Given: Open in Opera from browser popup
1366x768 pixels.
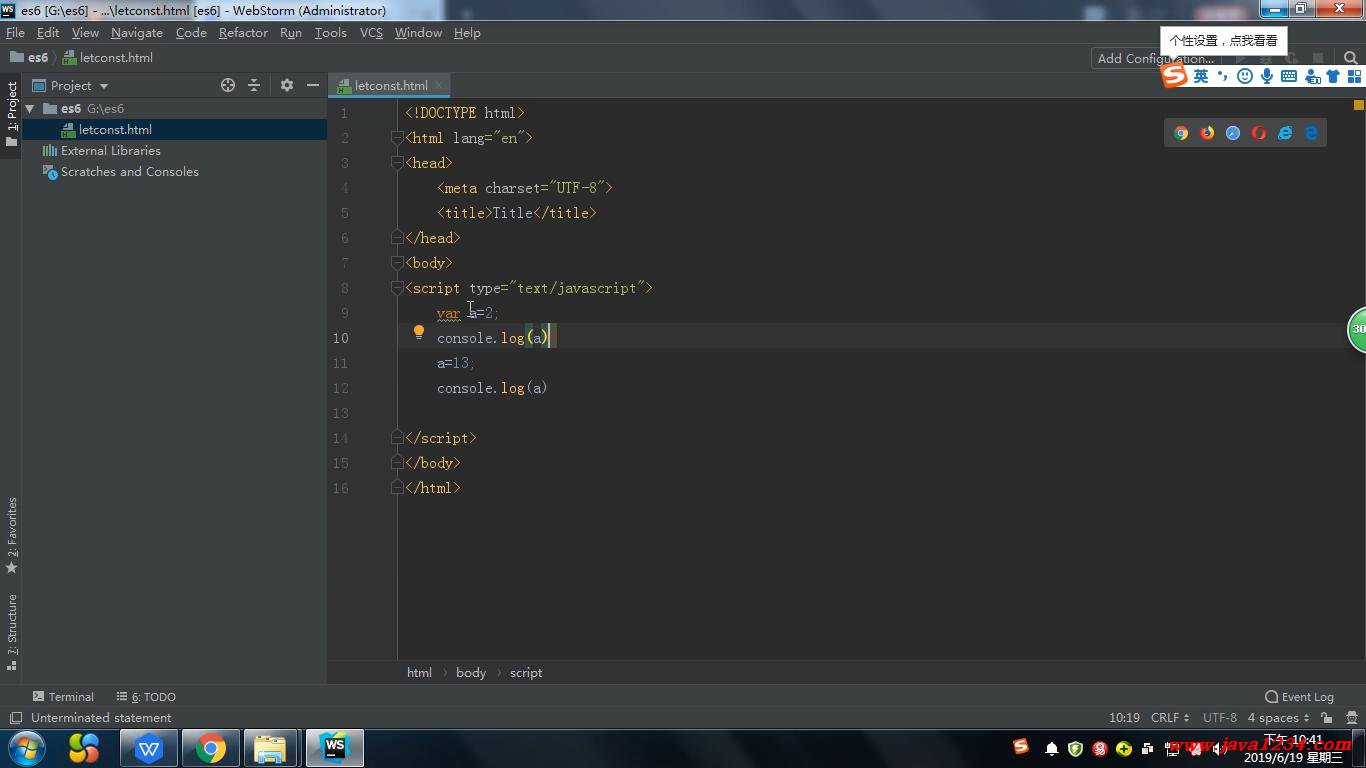Looking at the screenshot, I should click(x=1259, y=133).
